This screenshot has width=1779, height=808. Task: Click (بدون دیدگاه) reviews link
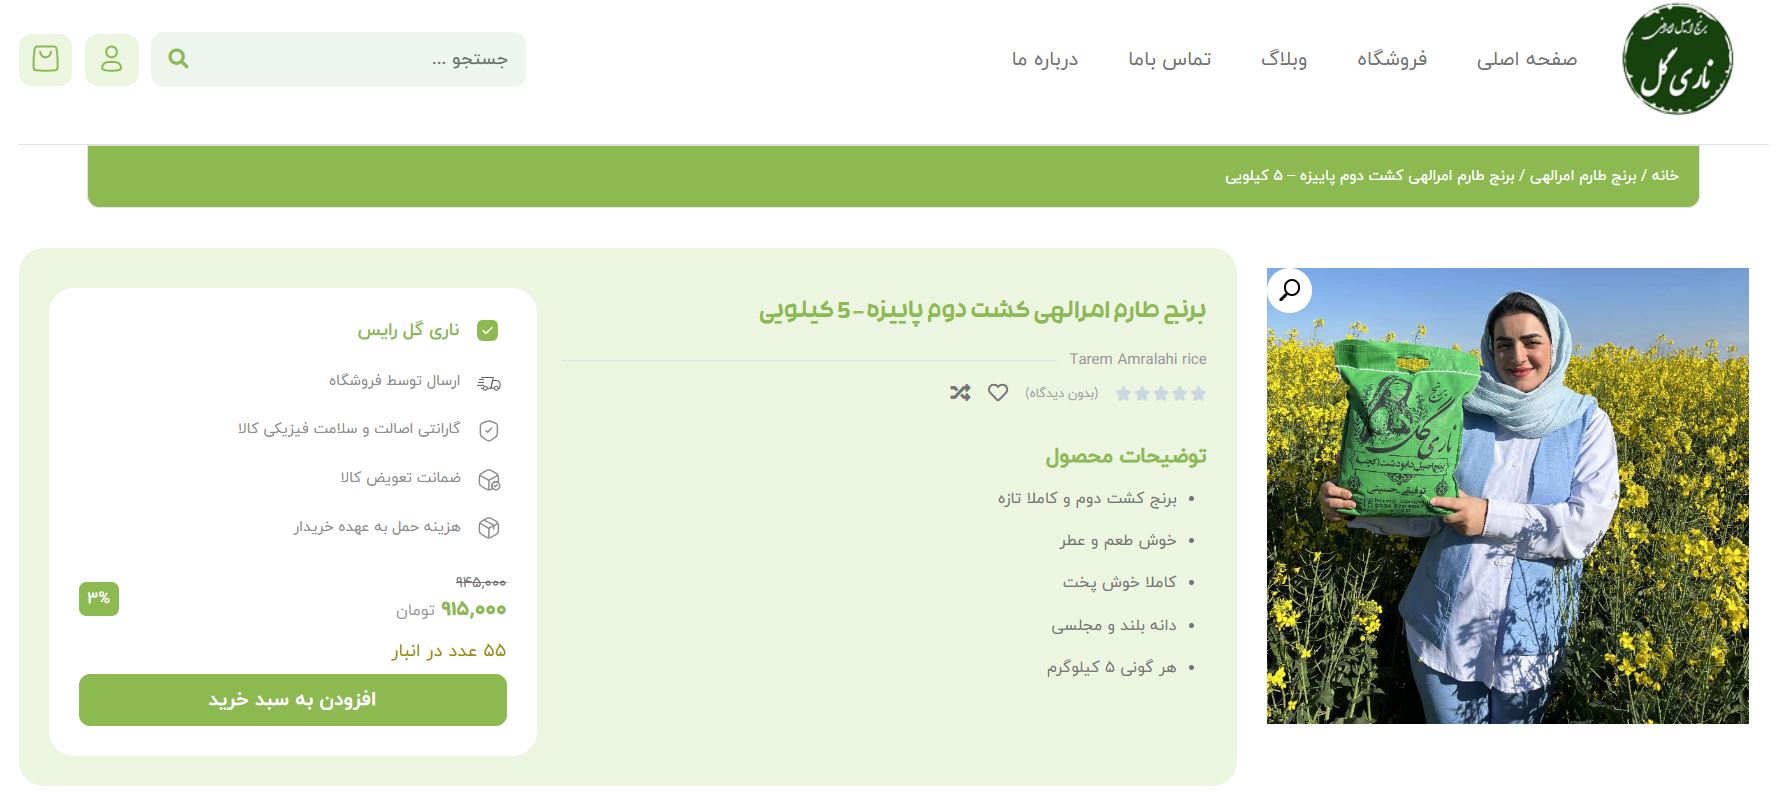[1061, 393]
